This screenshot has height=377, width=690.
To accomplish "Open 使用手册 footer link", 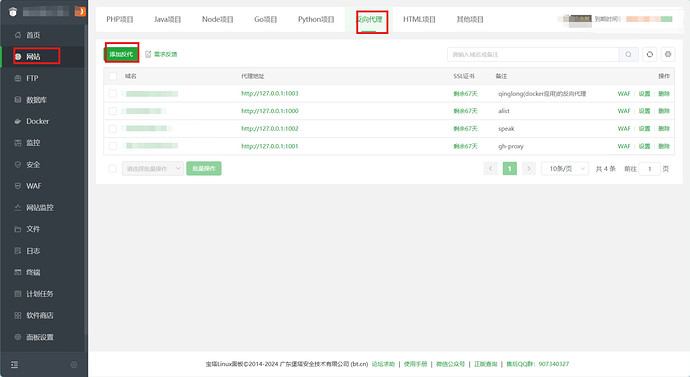I will (415, 364).
